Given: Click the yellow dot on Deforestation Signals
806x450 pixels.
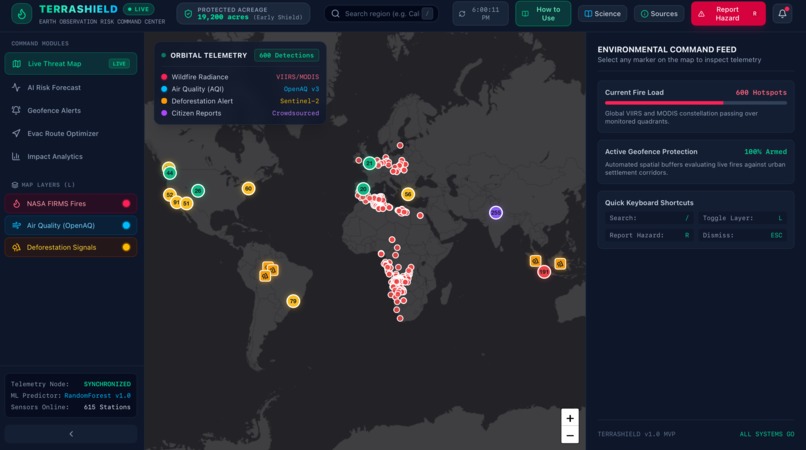Looking at the screenshot, I should (x=126, y=247).
